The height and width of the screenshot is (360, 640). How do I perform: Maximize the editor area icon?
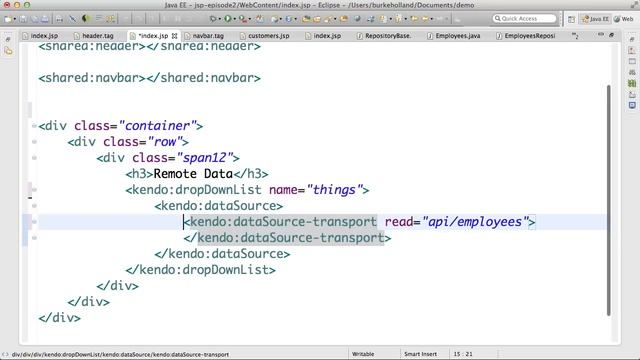click(x=611, y=35)
